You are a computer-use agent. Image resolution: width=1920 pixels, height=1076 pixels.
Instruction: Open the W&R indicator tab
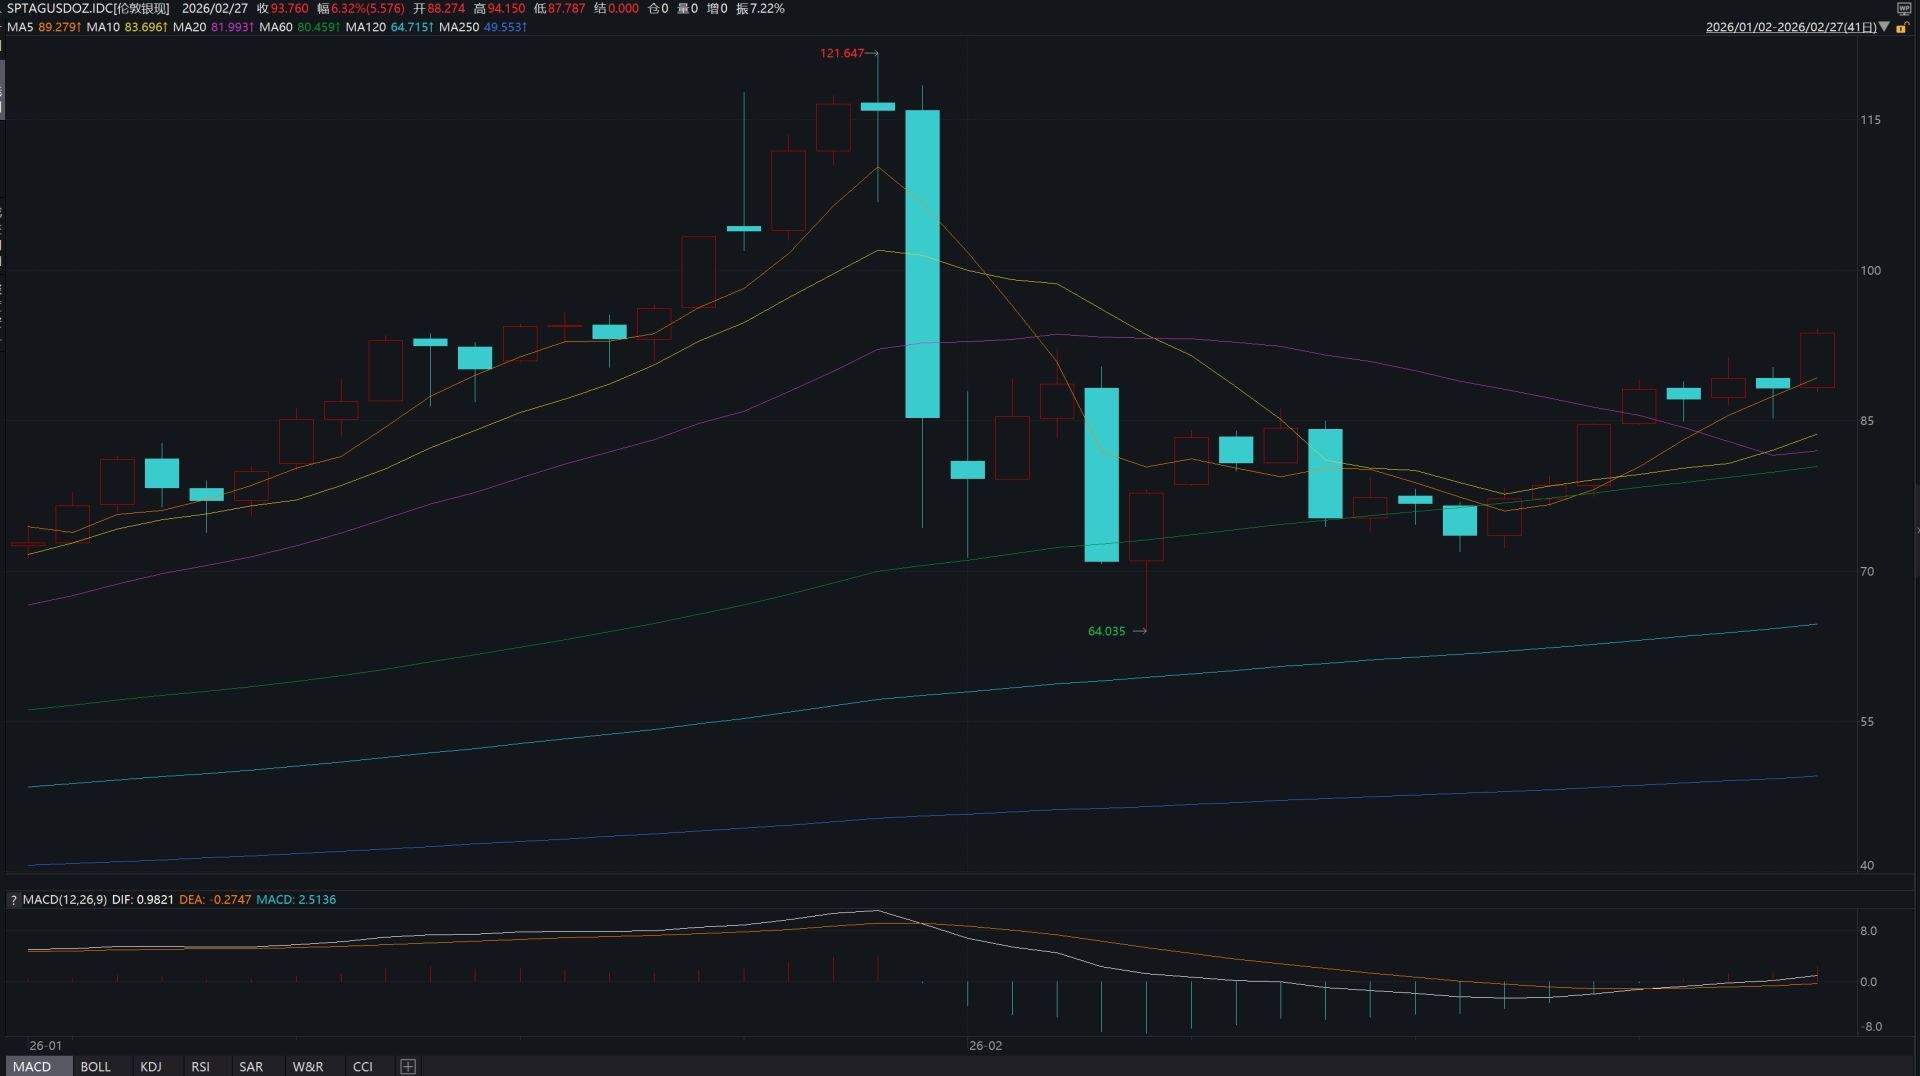(x=306, y=1066)
